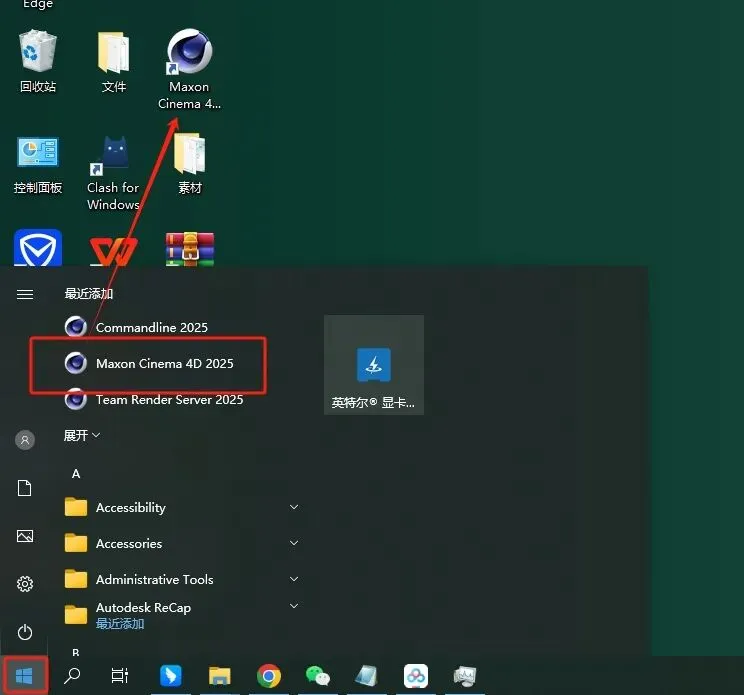744x695 pixels.
Task: Expand the Autodesk ReCap chevron
Action: (x=294, y=606)
